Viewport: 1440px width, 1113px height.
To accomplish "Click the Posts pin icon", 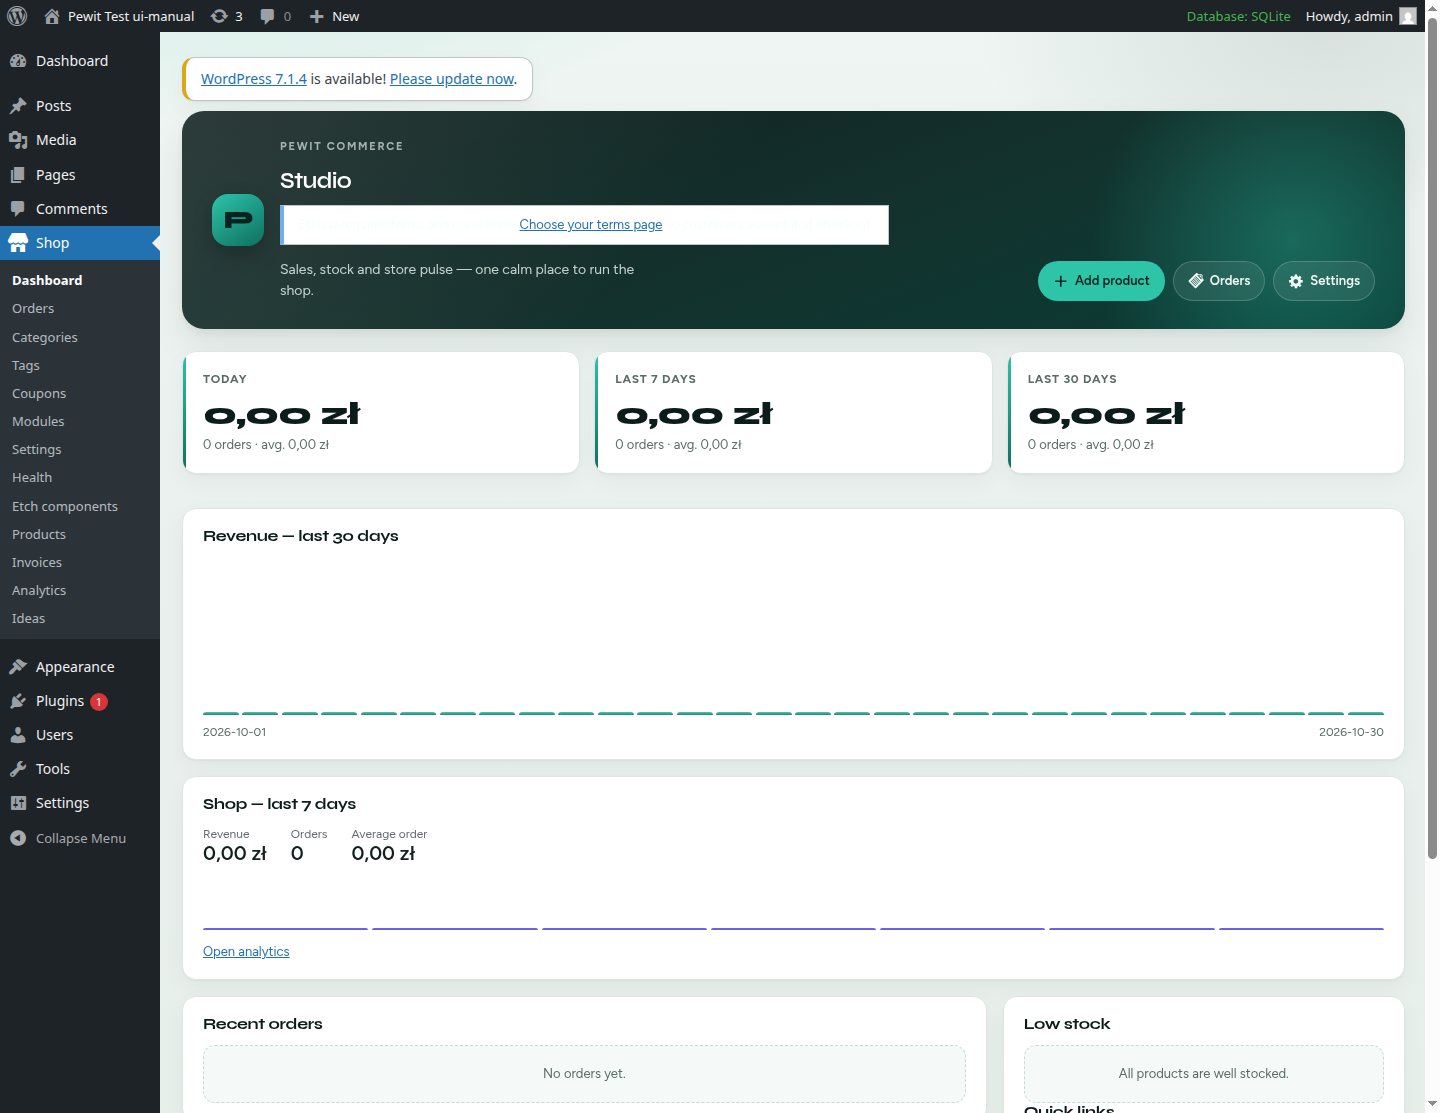I will [18, 106].
